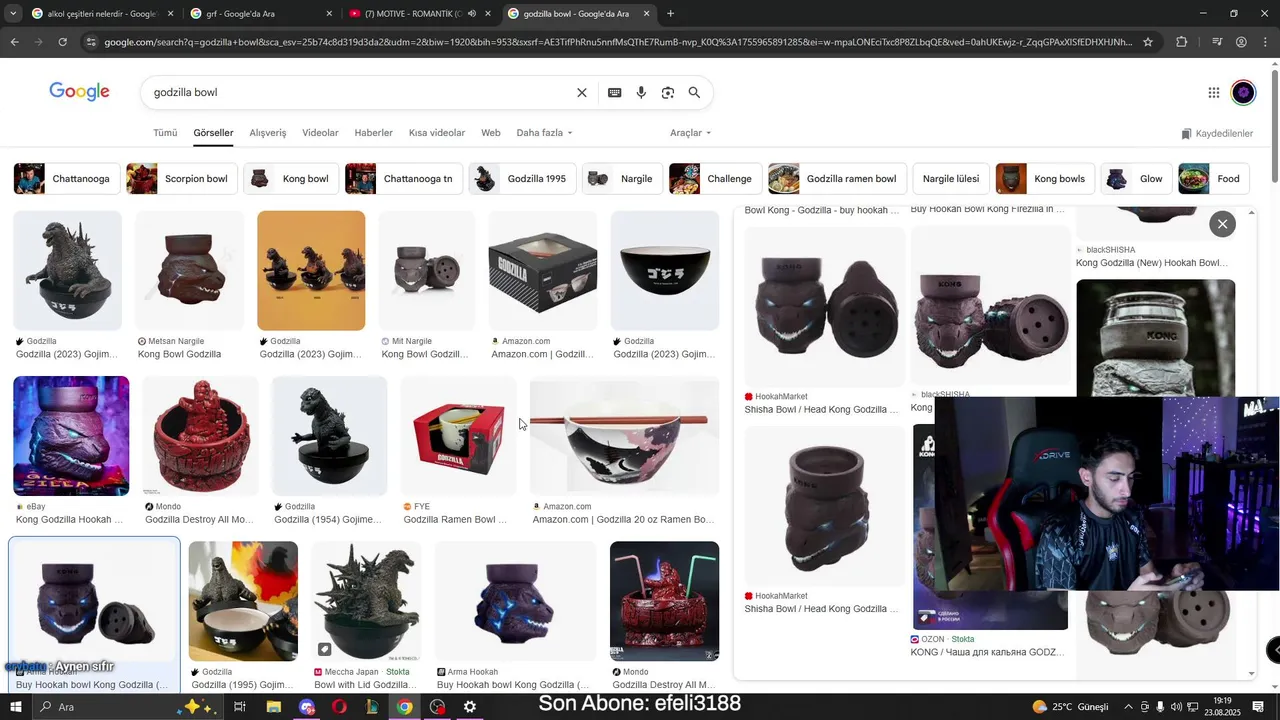Open the Kısa videolar search filter
Image resolution: width=1280 pixels, height=720 pixels.
pyautogui.click(x=437, y=133)
